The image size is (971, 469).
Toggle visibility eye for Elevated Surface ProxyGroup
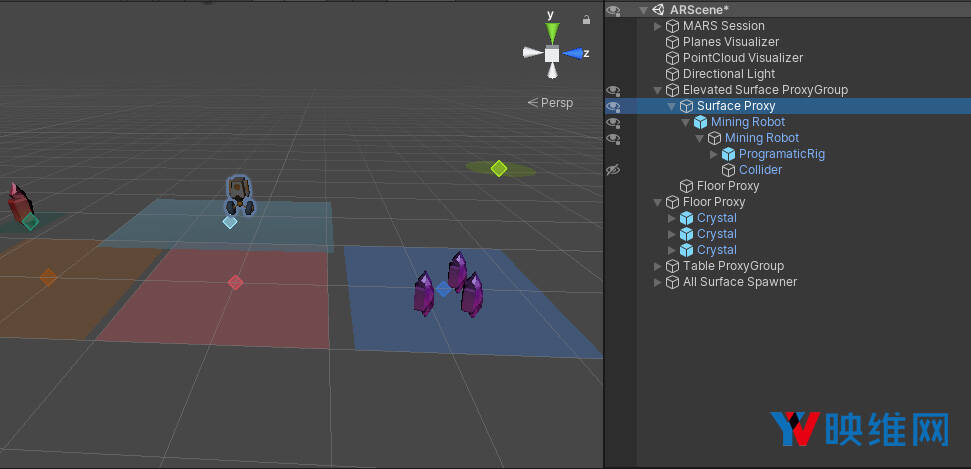613,90
